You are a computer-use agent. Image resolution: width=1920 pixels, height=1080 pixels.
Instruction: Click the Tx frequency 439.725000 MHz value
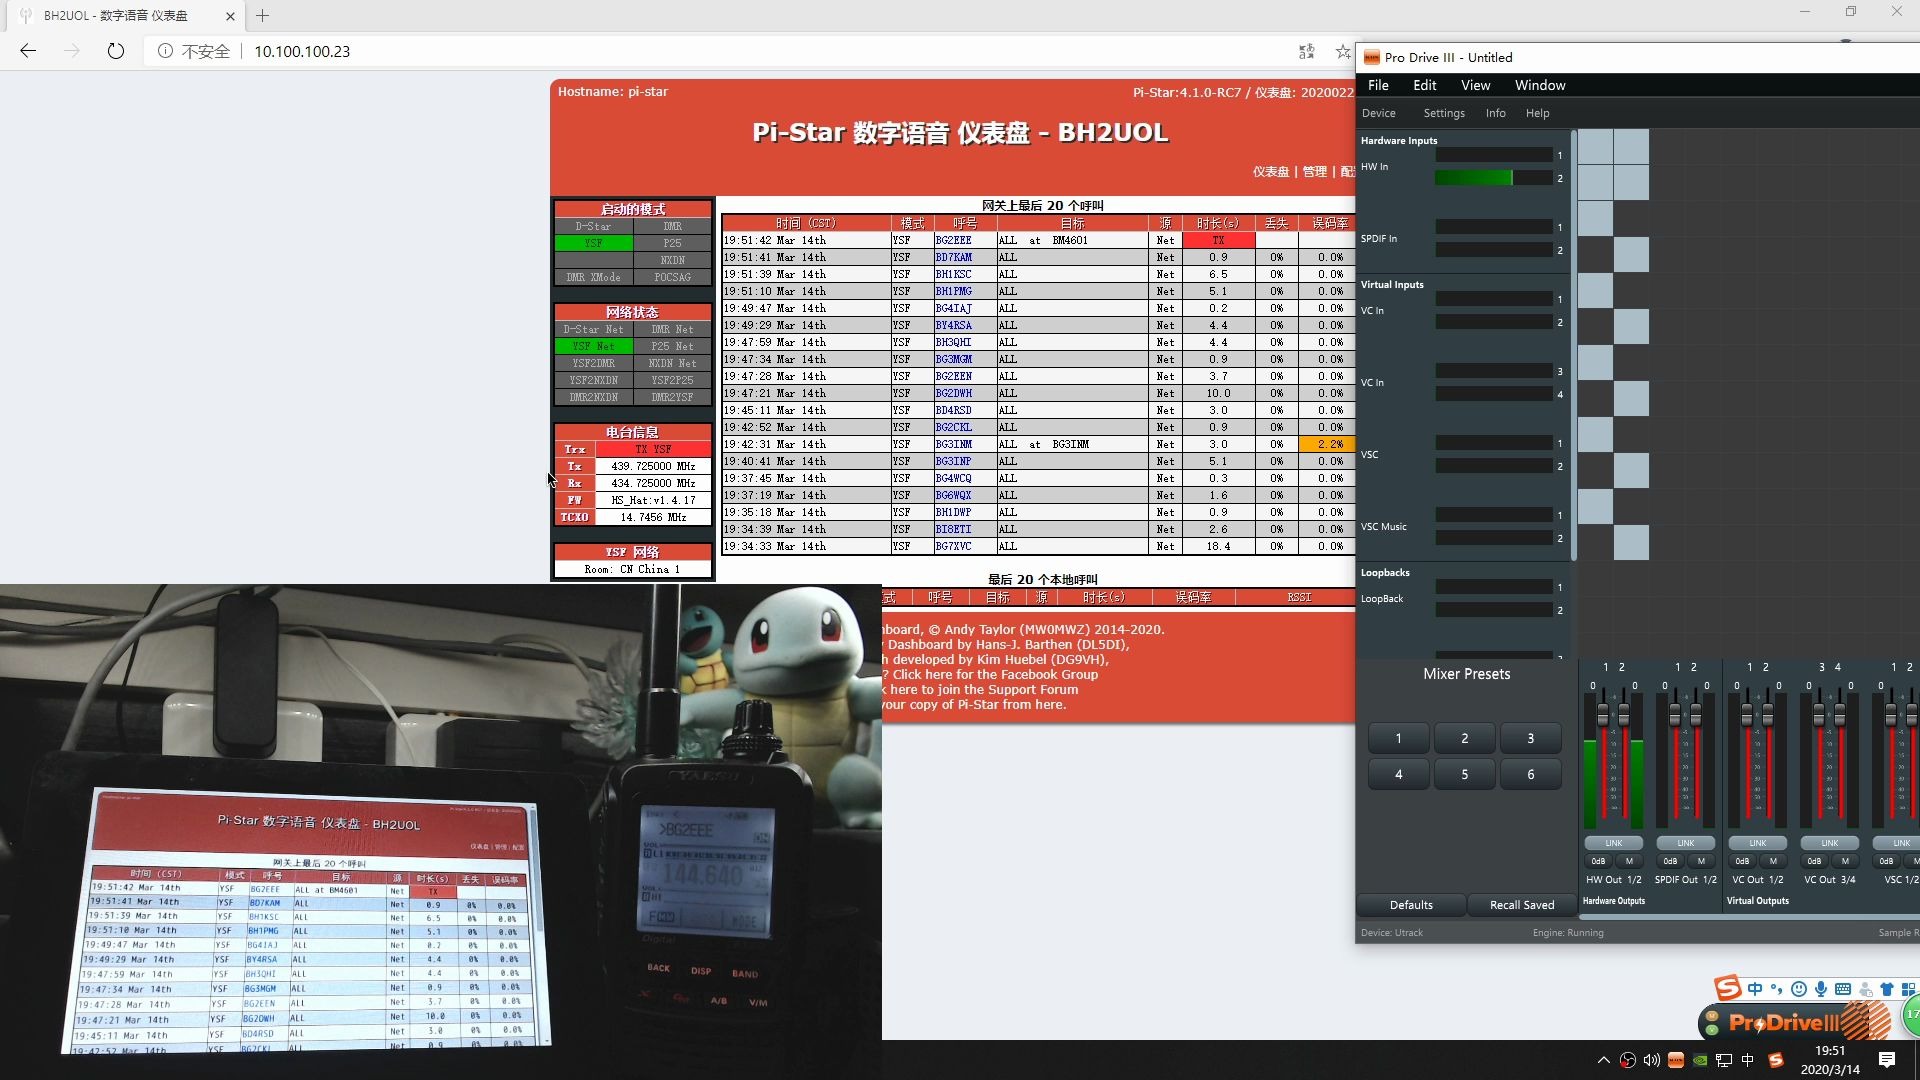tap(653, 466)
